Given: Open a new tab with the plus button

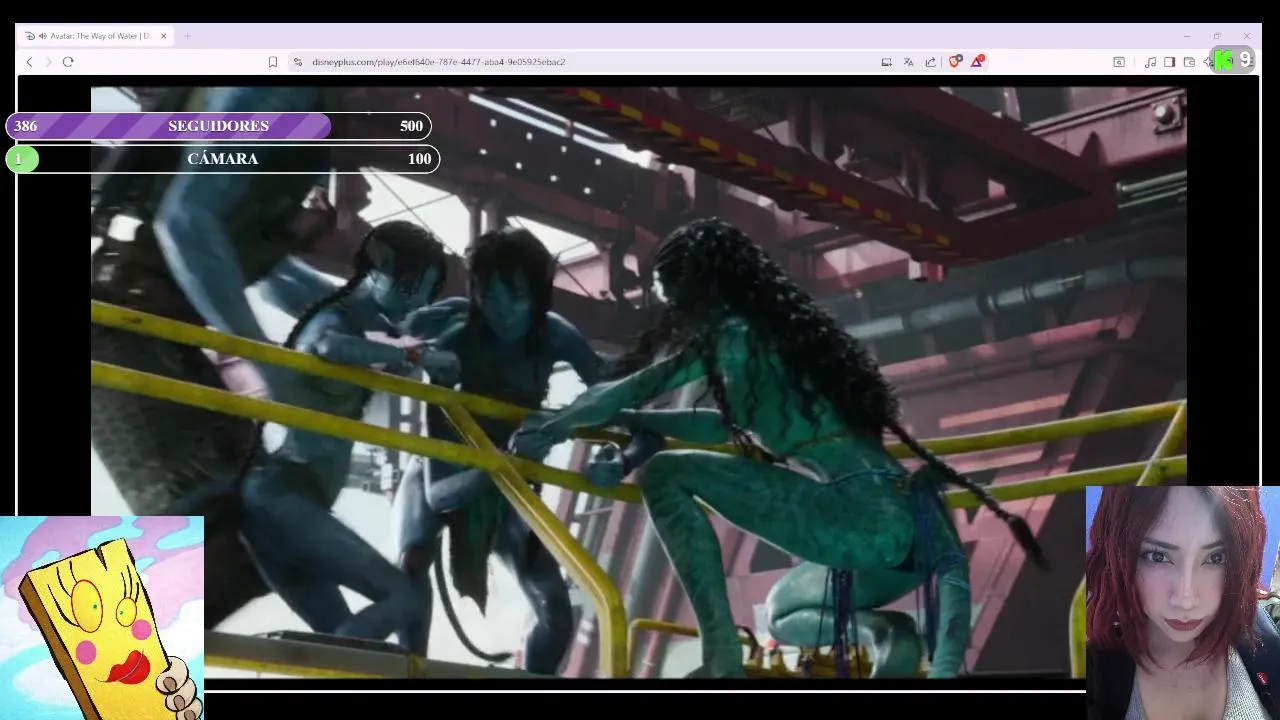Looking at the screenshot, I should 187,36.
